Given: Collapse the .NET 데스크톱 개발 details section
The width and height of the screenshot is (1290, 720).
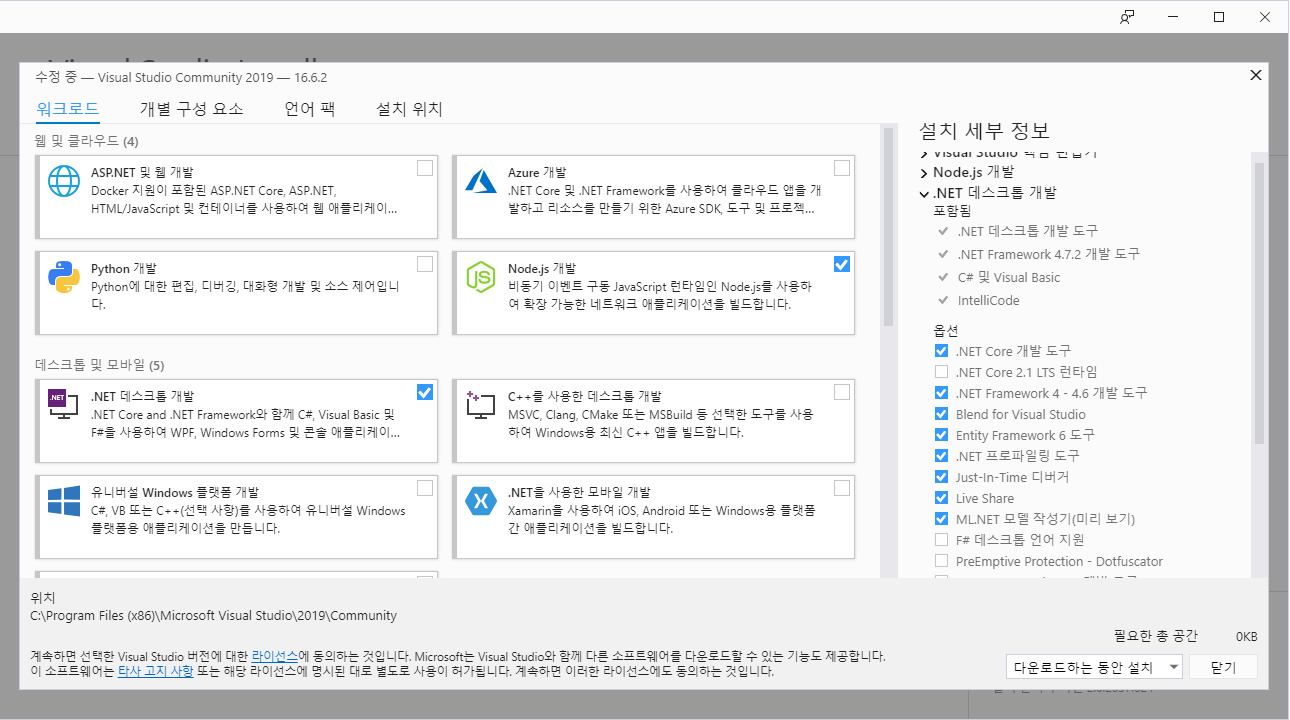Looking at the screenshot, I should (x=925, y=193).
